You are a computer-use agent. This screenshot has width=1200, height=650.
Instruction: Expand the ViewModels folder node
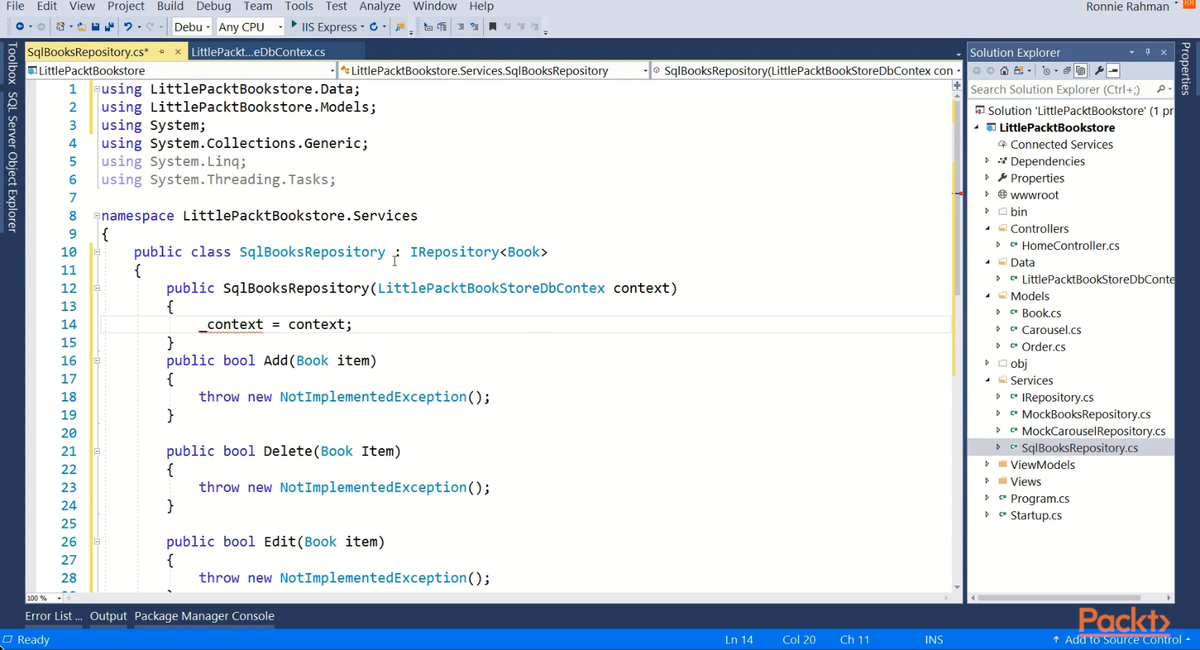[988, 465]
